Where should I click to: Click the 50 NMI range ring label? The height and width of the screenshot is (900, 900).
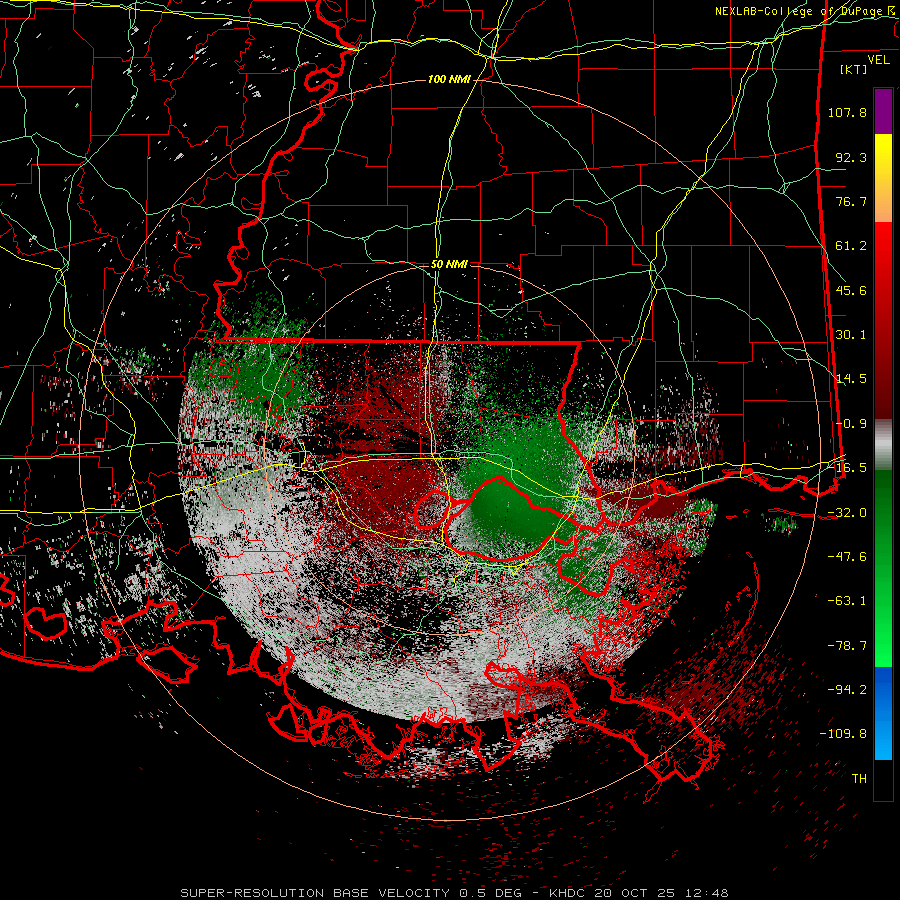pos(449,265)
